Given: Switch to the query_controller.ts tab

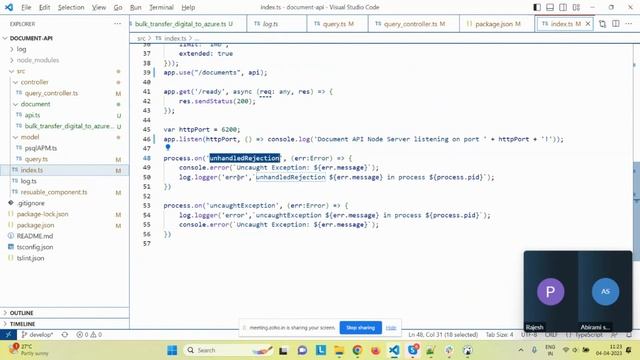Looking at the screenshot, I should pos(414,24).
